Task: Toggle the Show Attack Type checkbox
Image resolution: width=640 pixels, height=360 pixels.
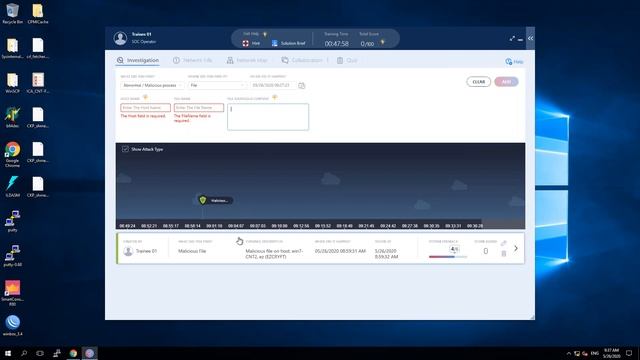Action: pyautogui.click(x=125, y=149)
